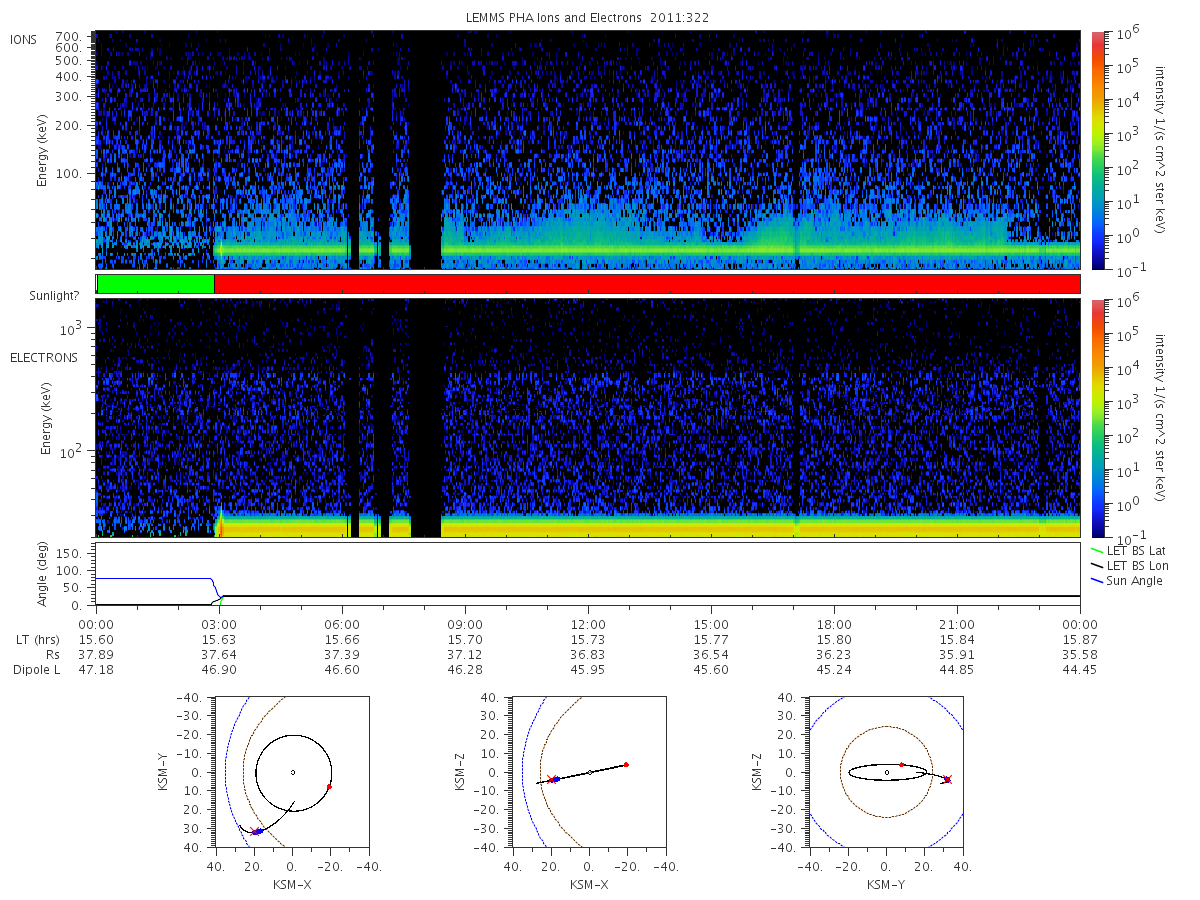The height and width of the screenshot is (900, 1200).
Task: Click the red segment of the sunlight bar
Action: (647, 284)
